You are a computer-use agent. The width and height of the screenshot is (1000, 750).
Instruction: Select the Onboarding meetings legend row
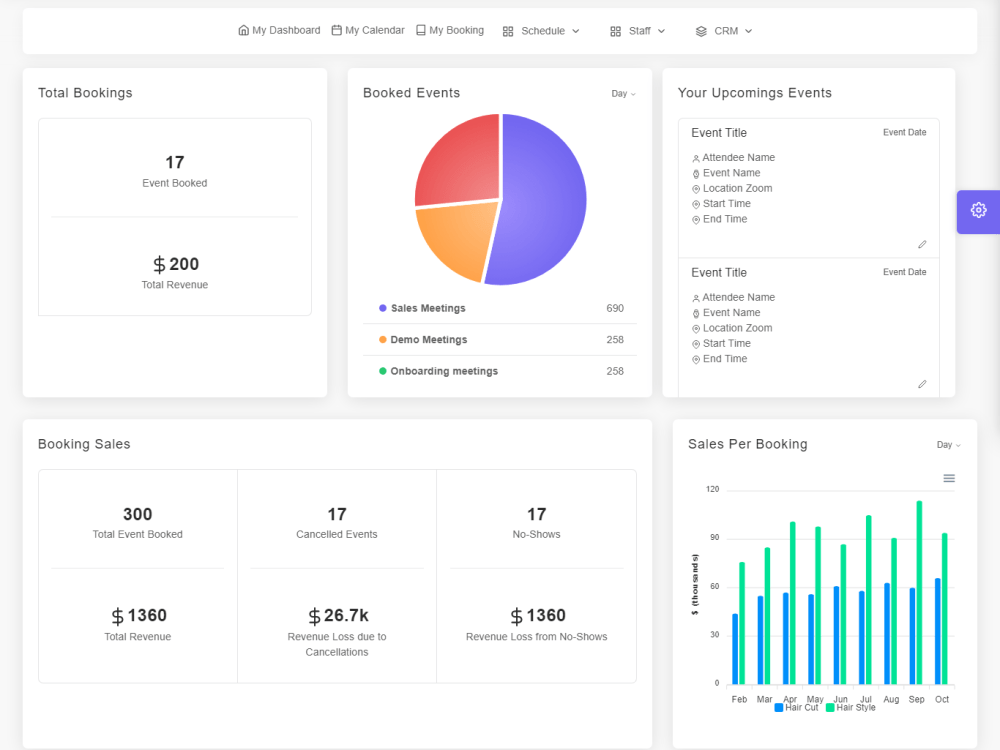click(500, 371)
